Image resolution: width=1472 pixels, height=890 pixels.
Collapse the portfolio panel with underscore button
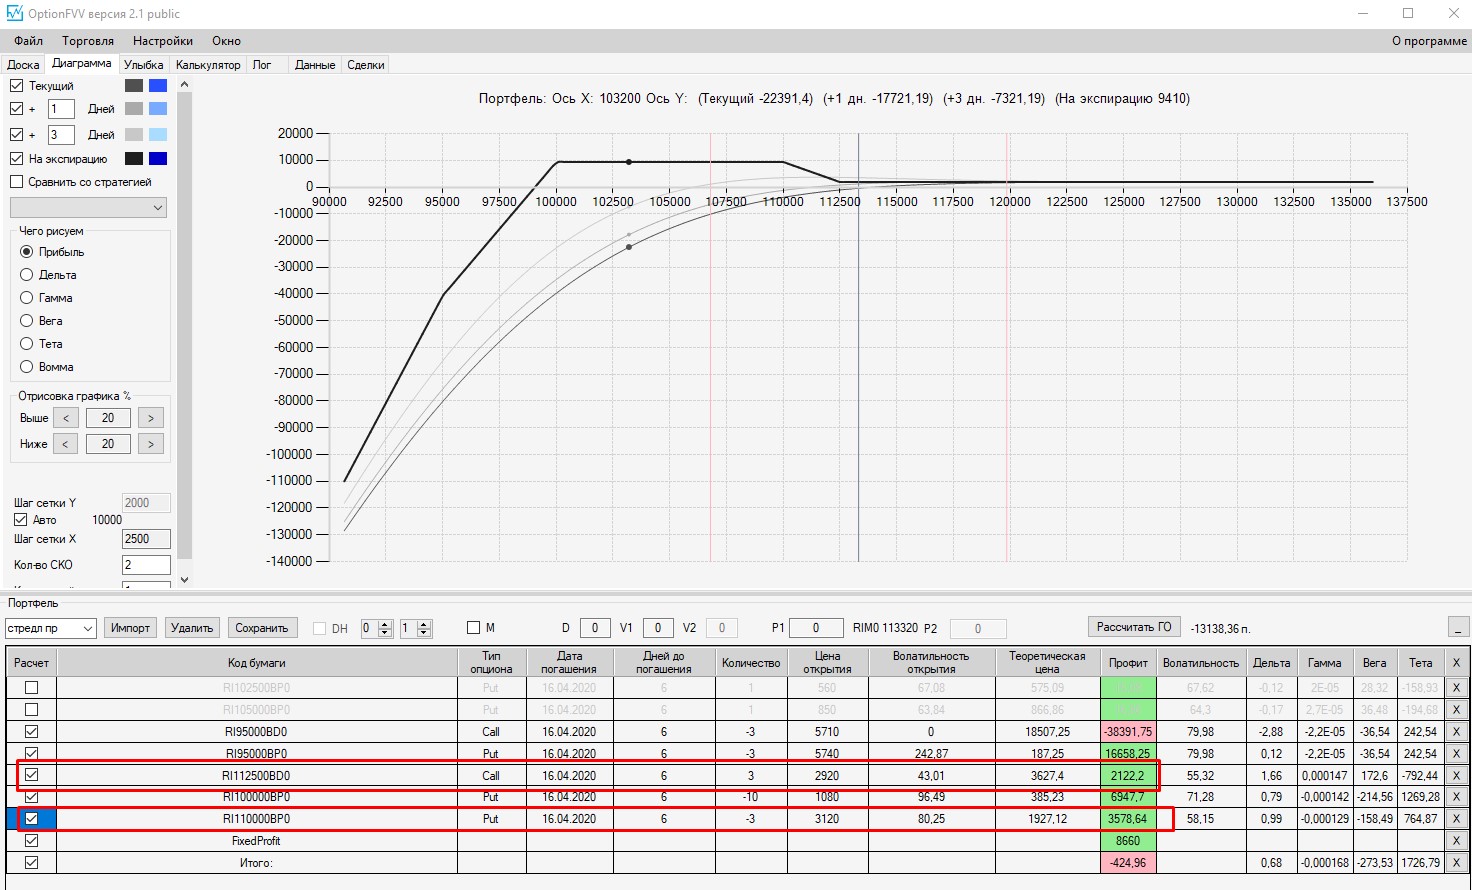pyautogui.click(x=1458, y=628)
